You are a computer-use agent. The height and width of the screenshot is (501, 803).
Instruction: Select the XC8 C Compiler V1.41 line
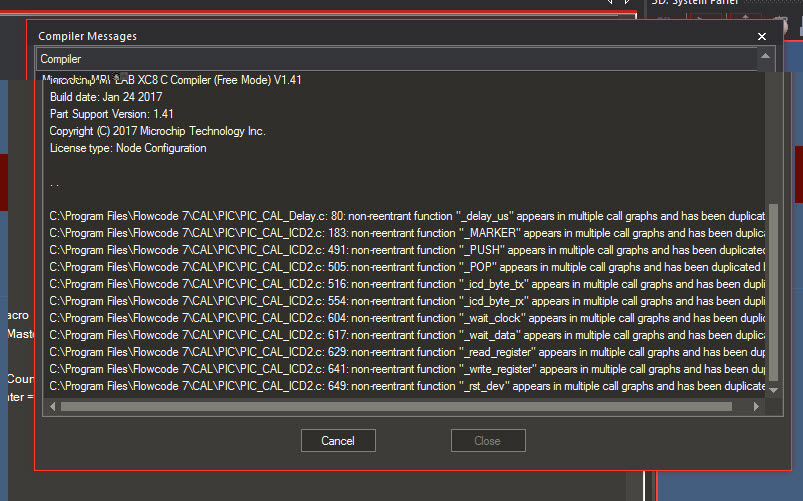coord(172,80)
